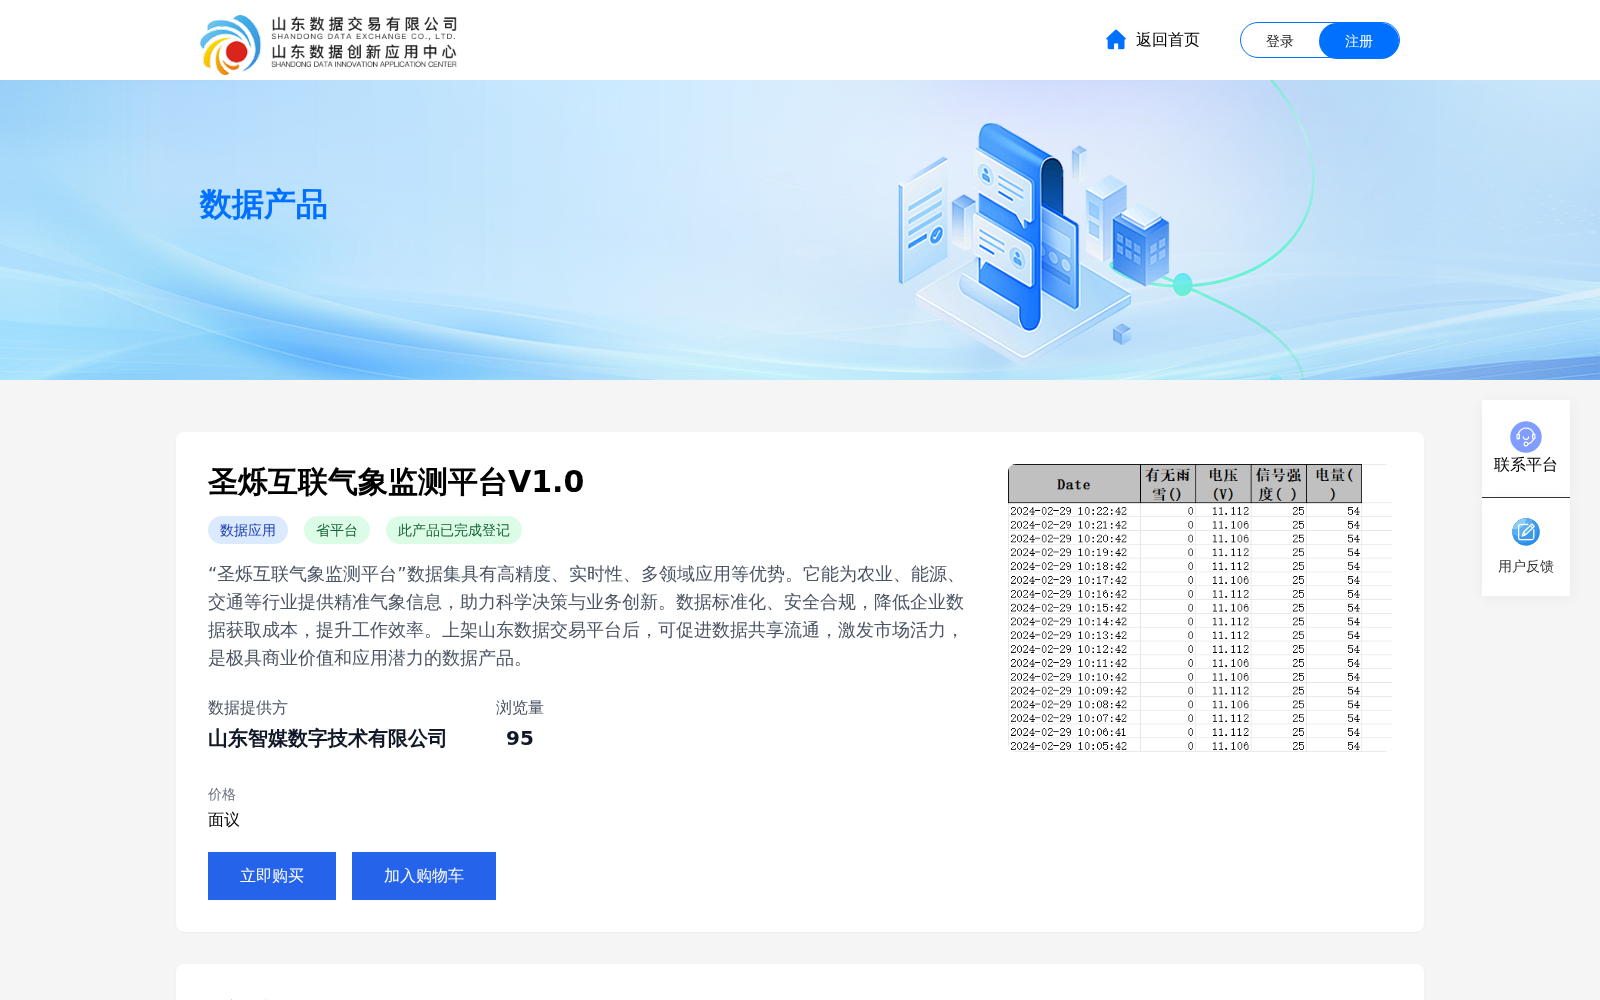1600x1000 pixels.
Task: Open the 登录 login button
Action: pyautogui.click(x=1280, y=41)
